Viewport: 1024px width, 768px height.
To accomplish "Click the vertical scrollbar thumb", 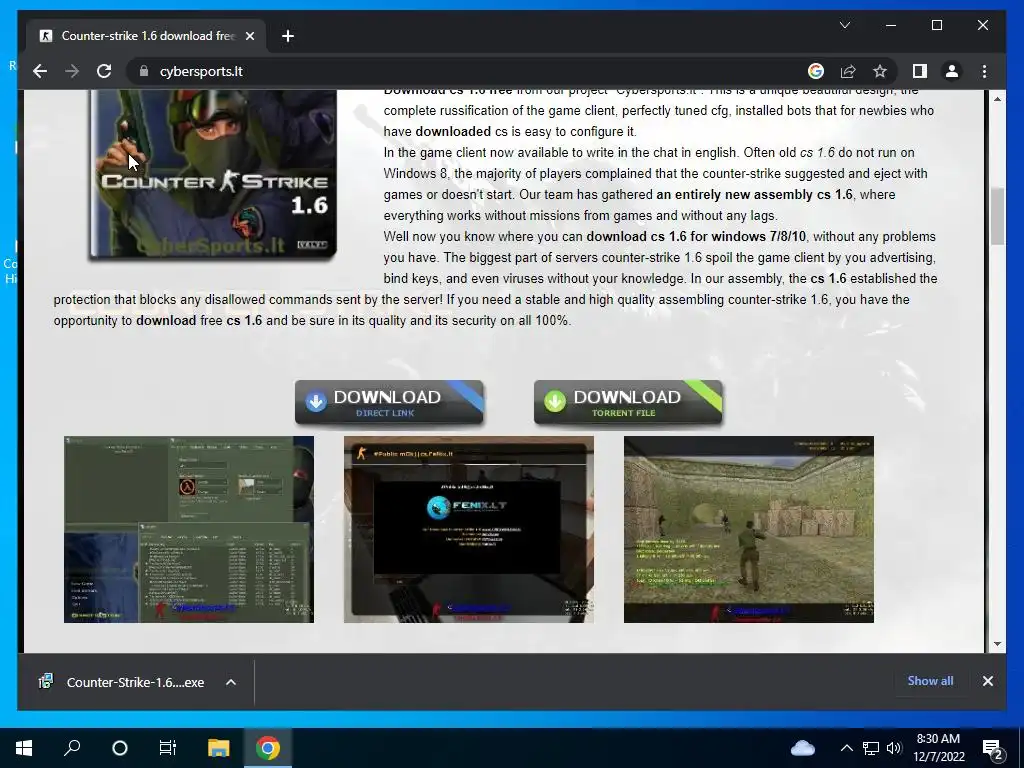I will [x=997, y=216].
